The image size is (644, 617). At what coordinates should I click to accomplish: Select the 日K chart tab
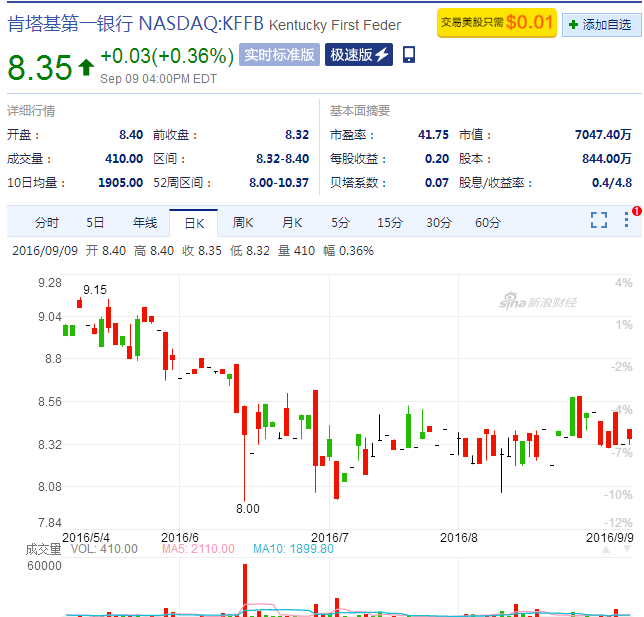(194, 223)
